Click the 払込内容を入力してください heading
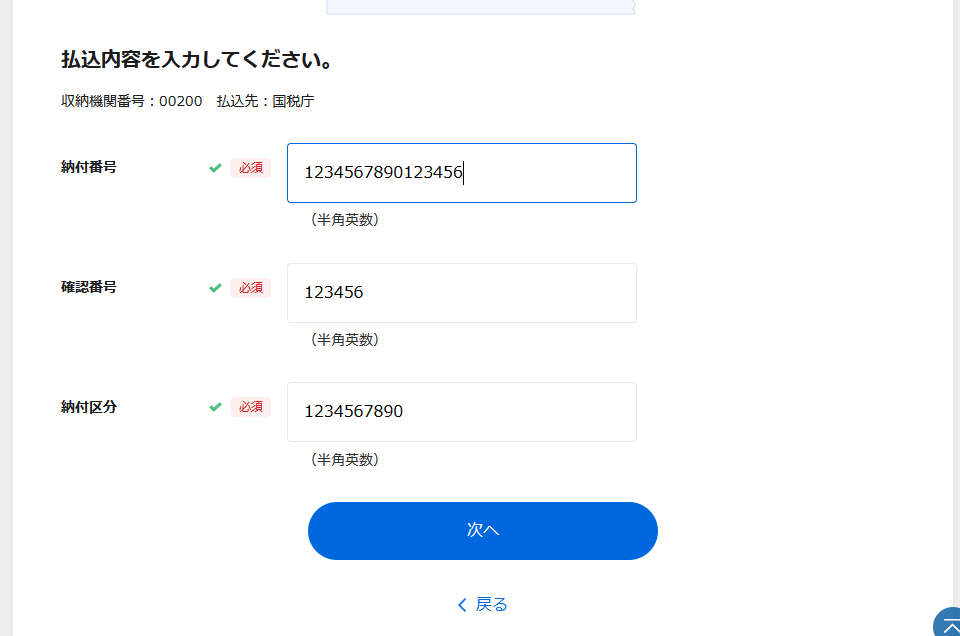This screenshot has height=636, width=960. click(x=197, y=59)
